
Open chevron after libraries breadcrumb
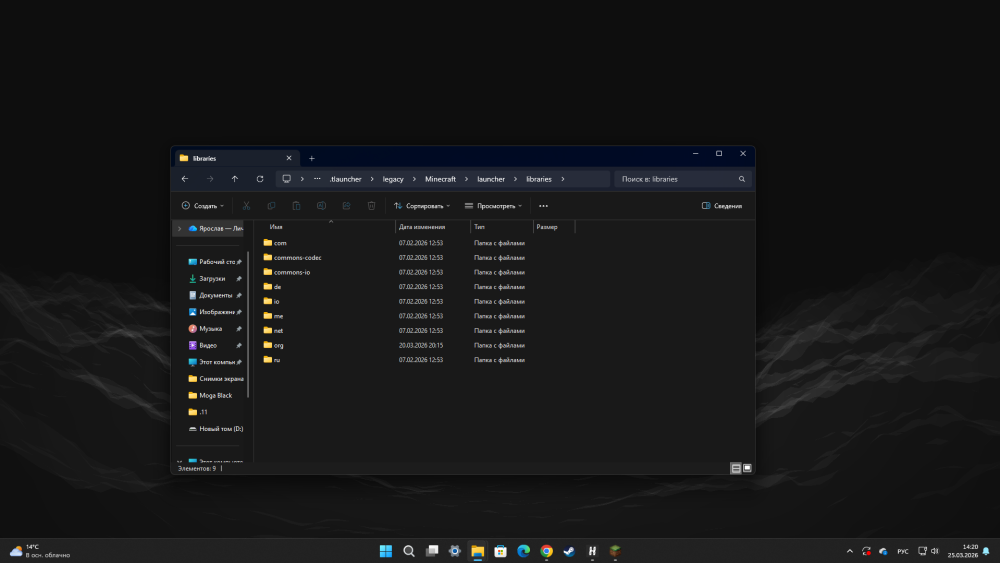pyautogui.click(x=562, y=179)
